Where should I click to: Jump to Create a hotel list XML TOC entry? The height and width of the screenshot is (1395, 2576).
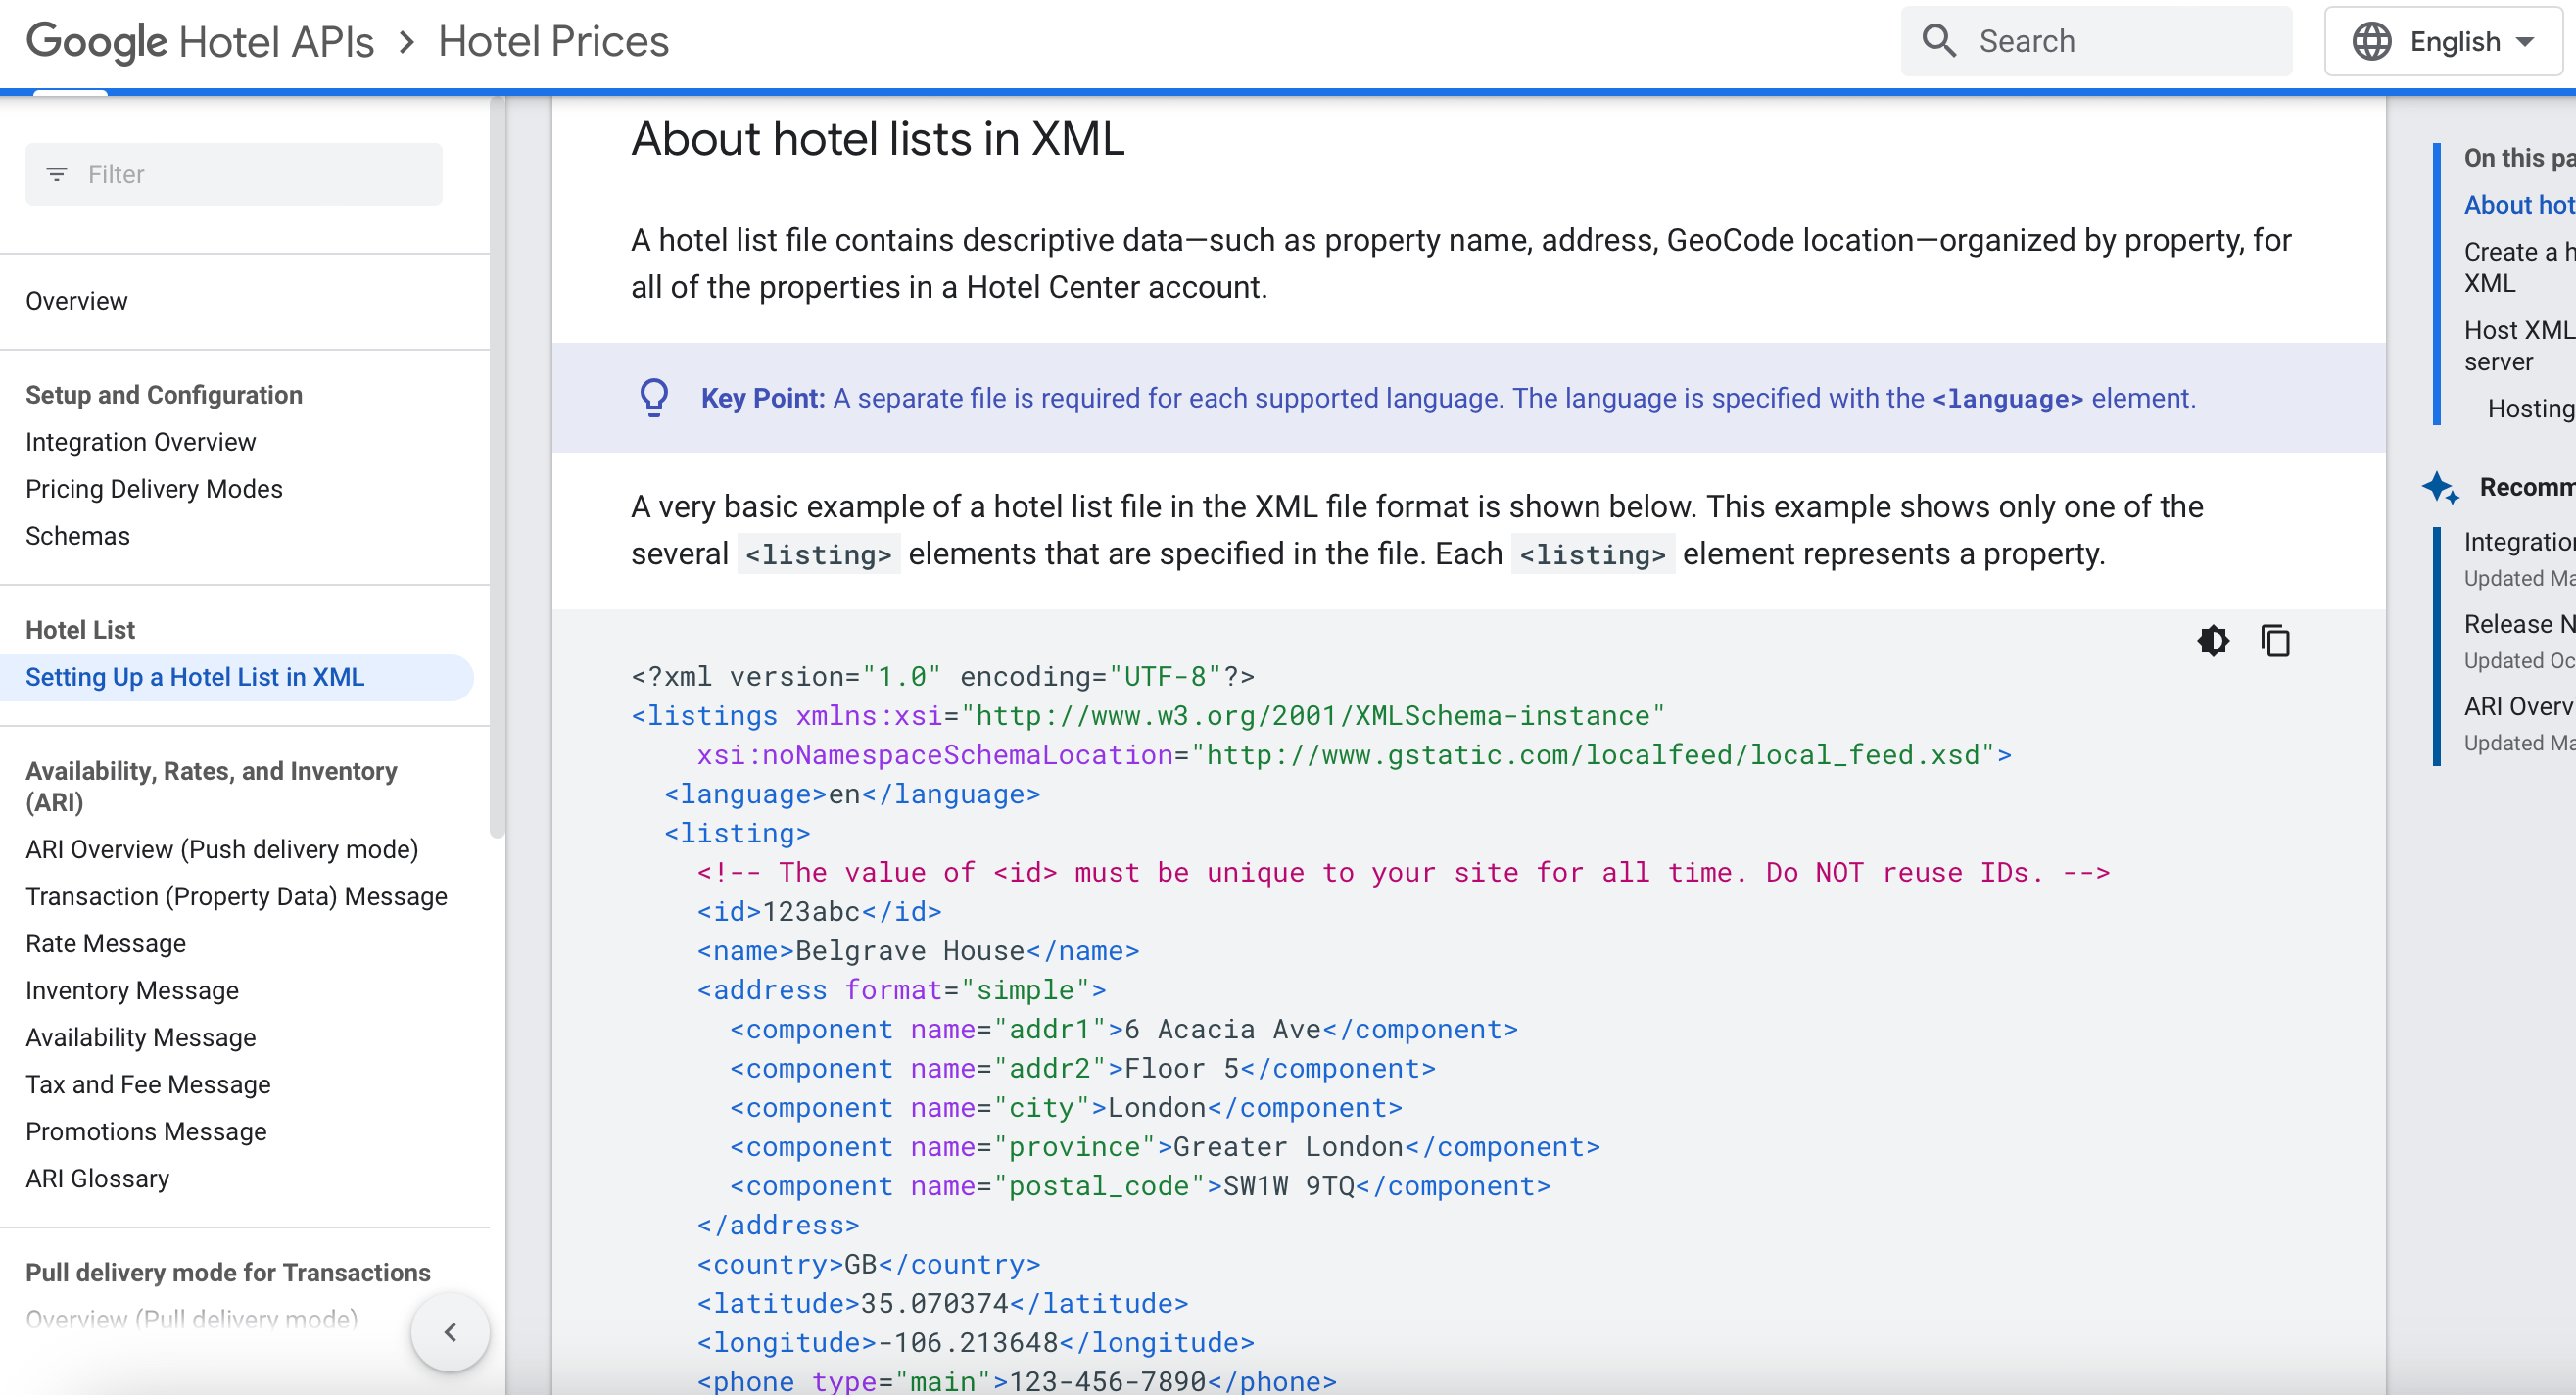click(2519, 267)
